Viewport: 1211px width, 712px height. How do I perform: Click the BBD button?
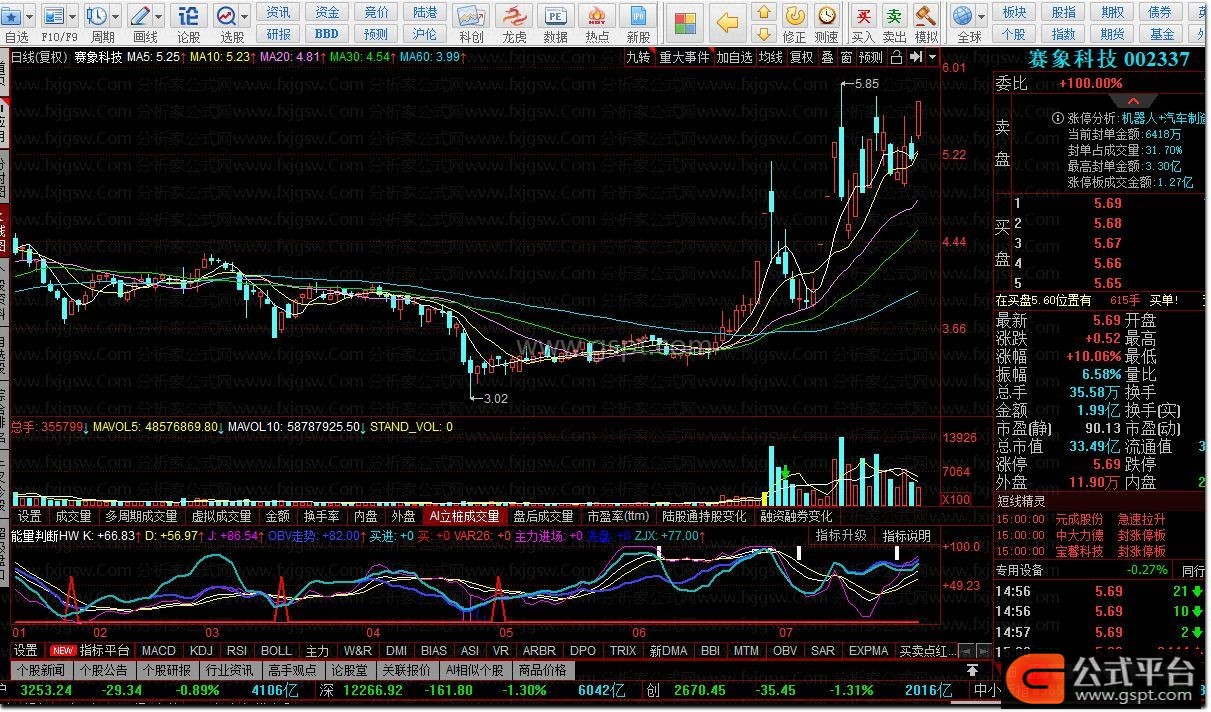pyautogui.click(x=327, y=34)
